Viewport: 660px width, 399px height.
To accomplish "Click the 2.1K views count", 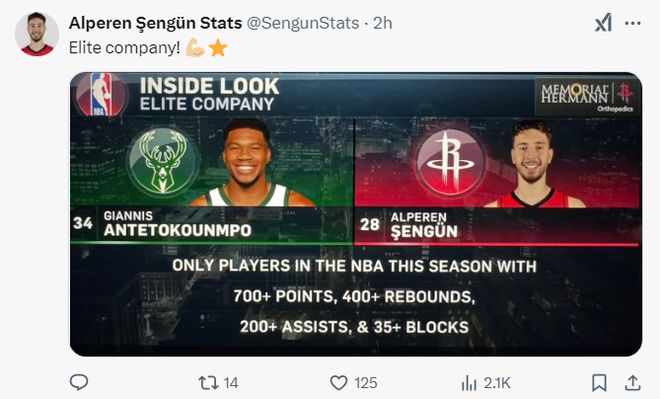I will (x=497, y=383).
